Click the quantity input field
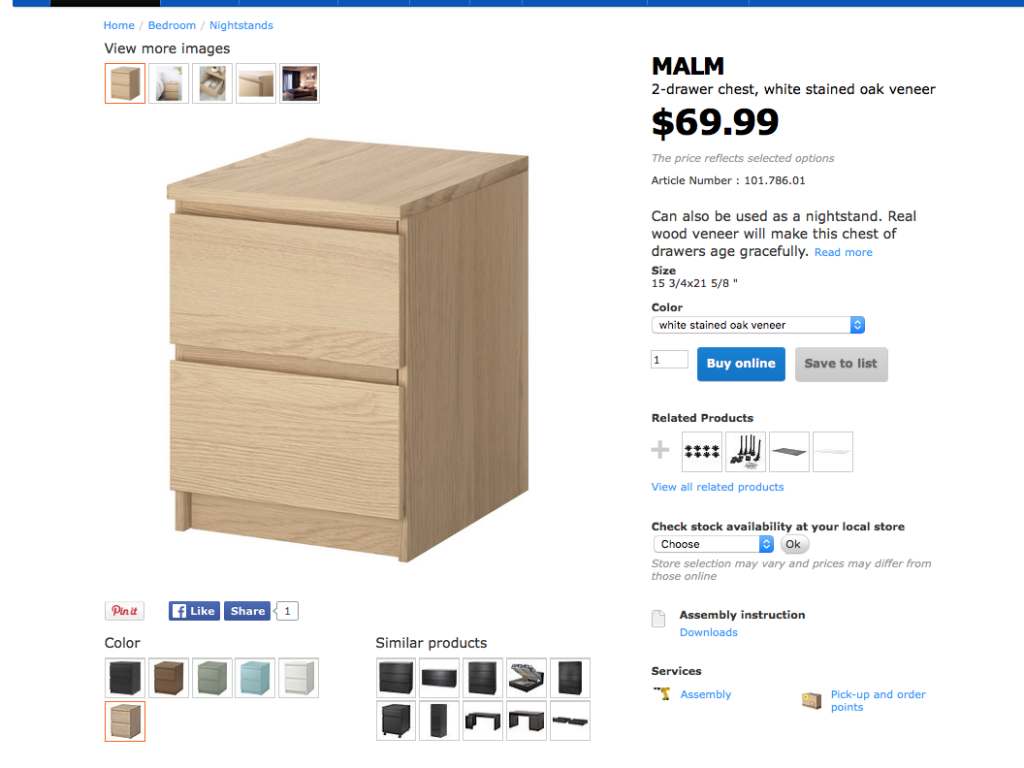1024x768 pixels. pos(669,360)
